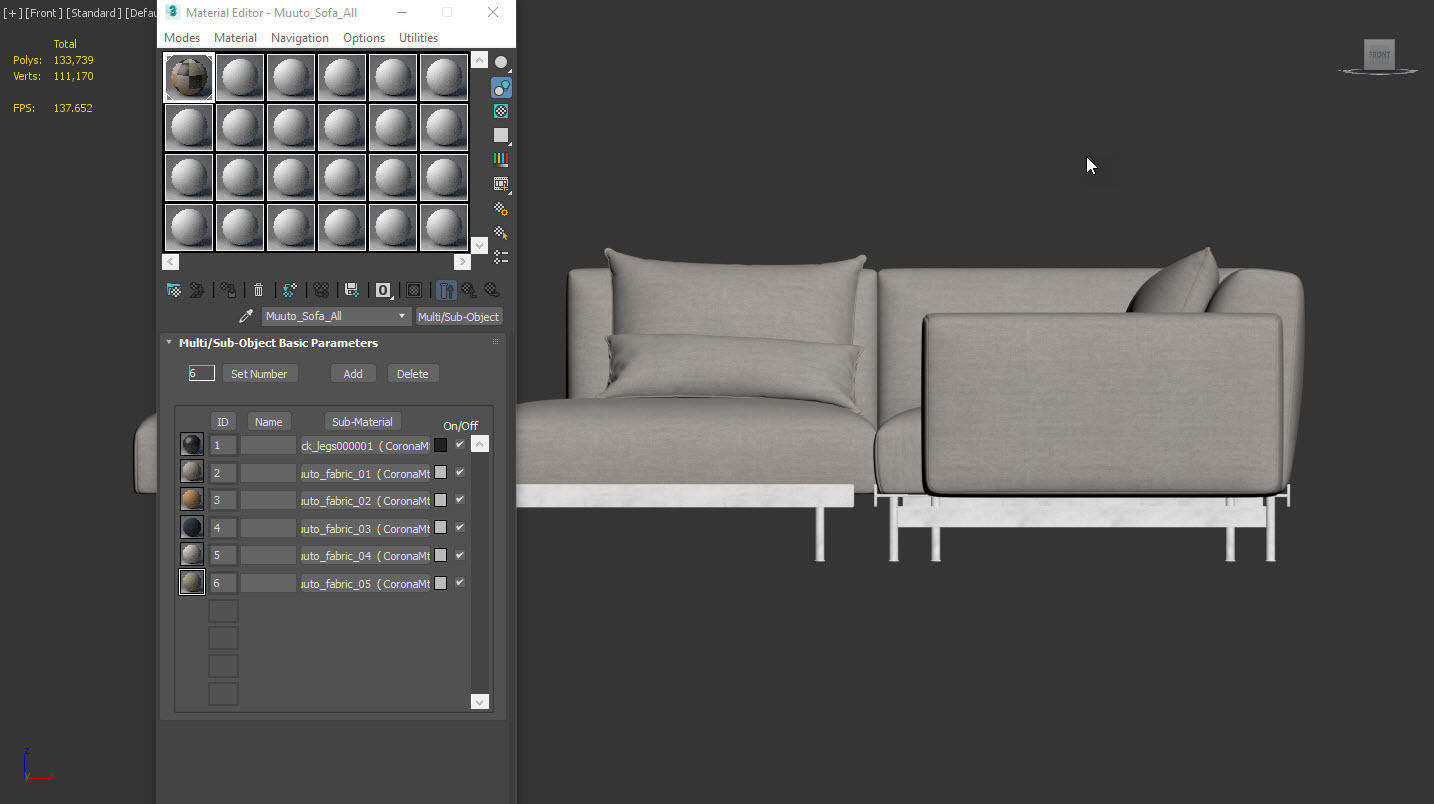1434x804 pixels.
Task: Click the Multi/Sub-Object material type button
Action: tap(459, 316)
